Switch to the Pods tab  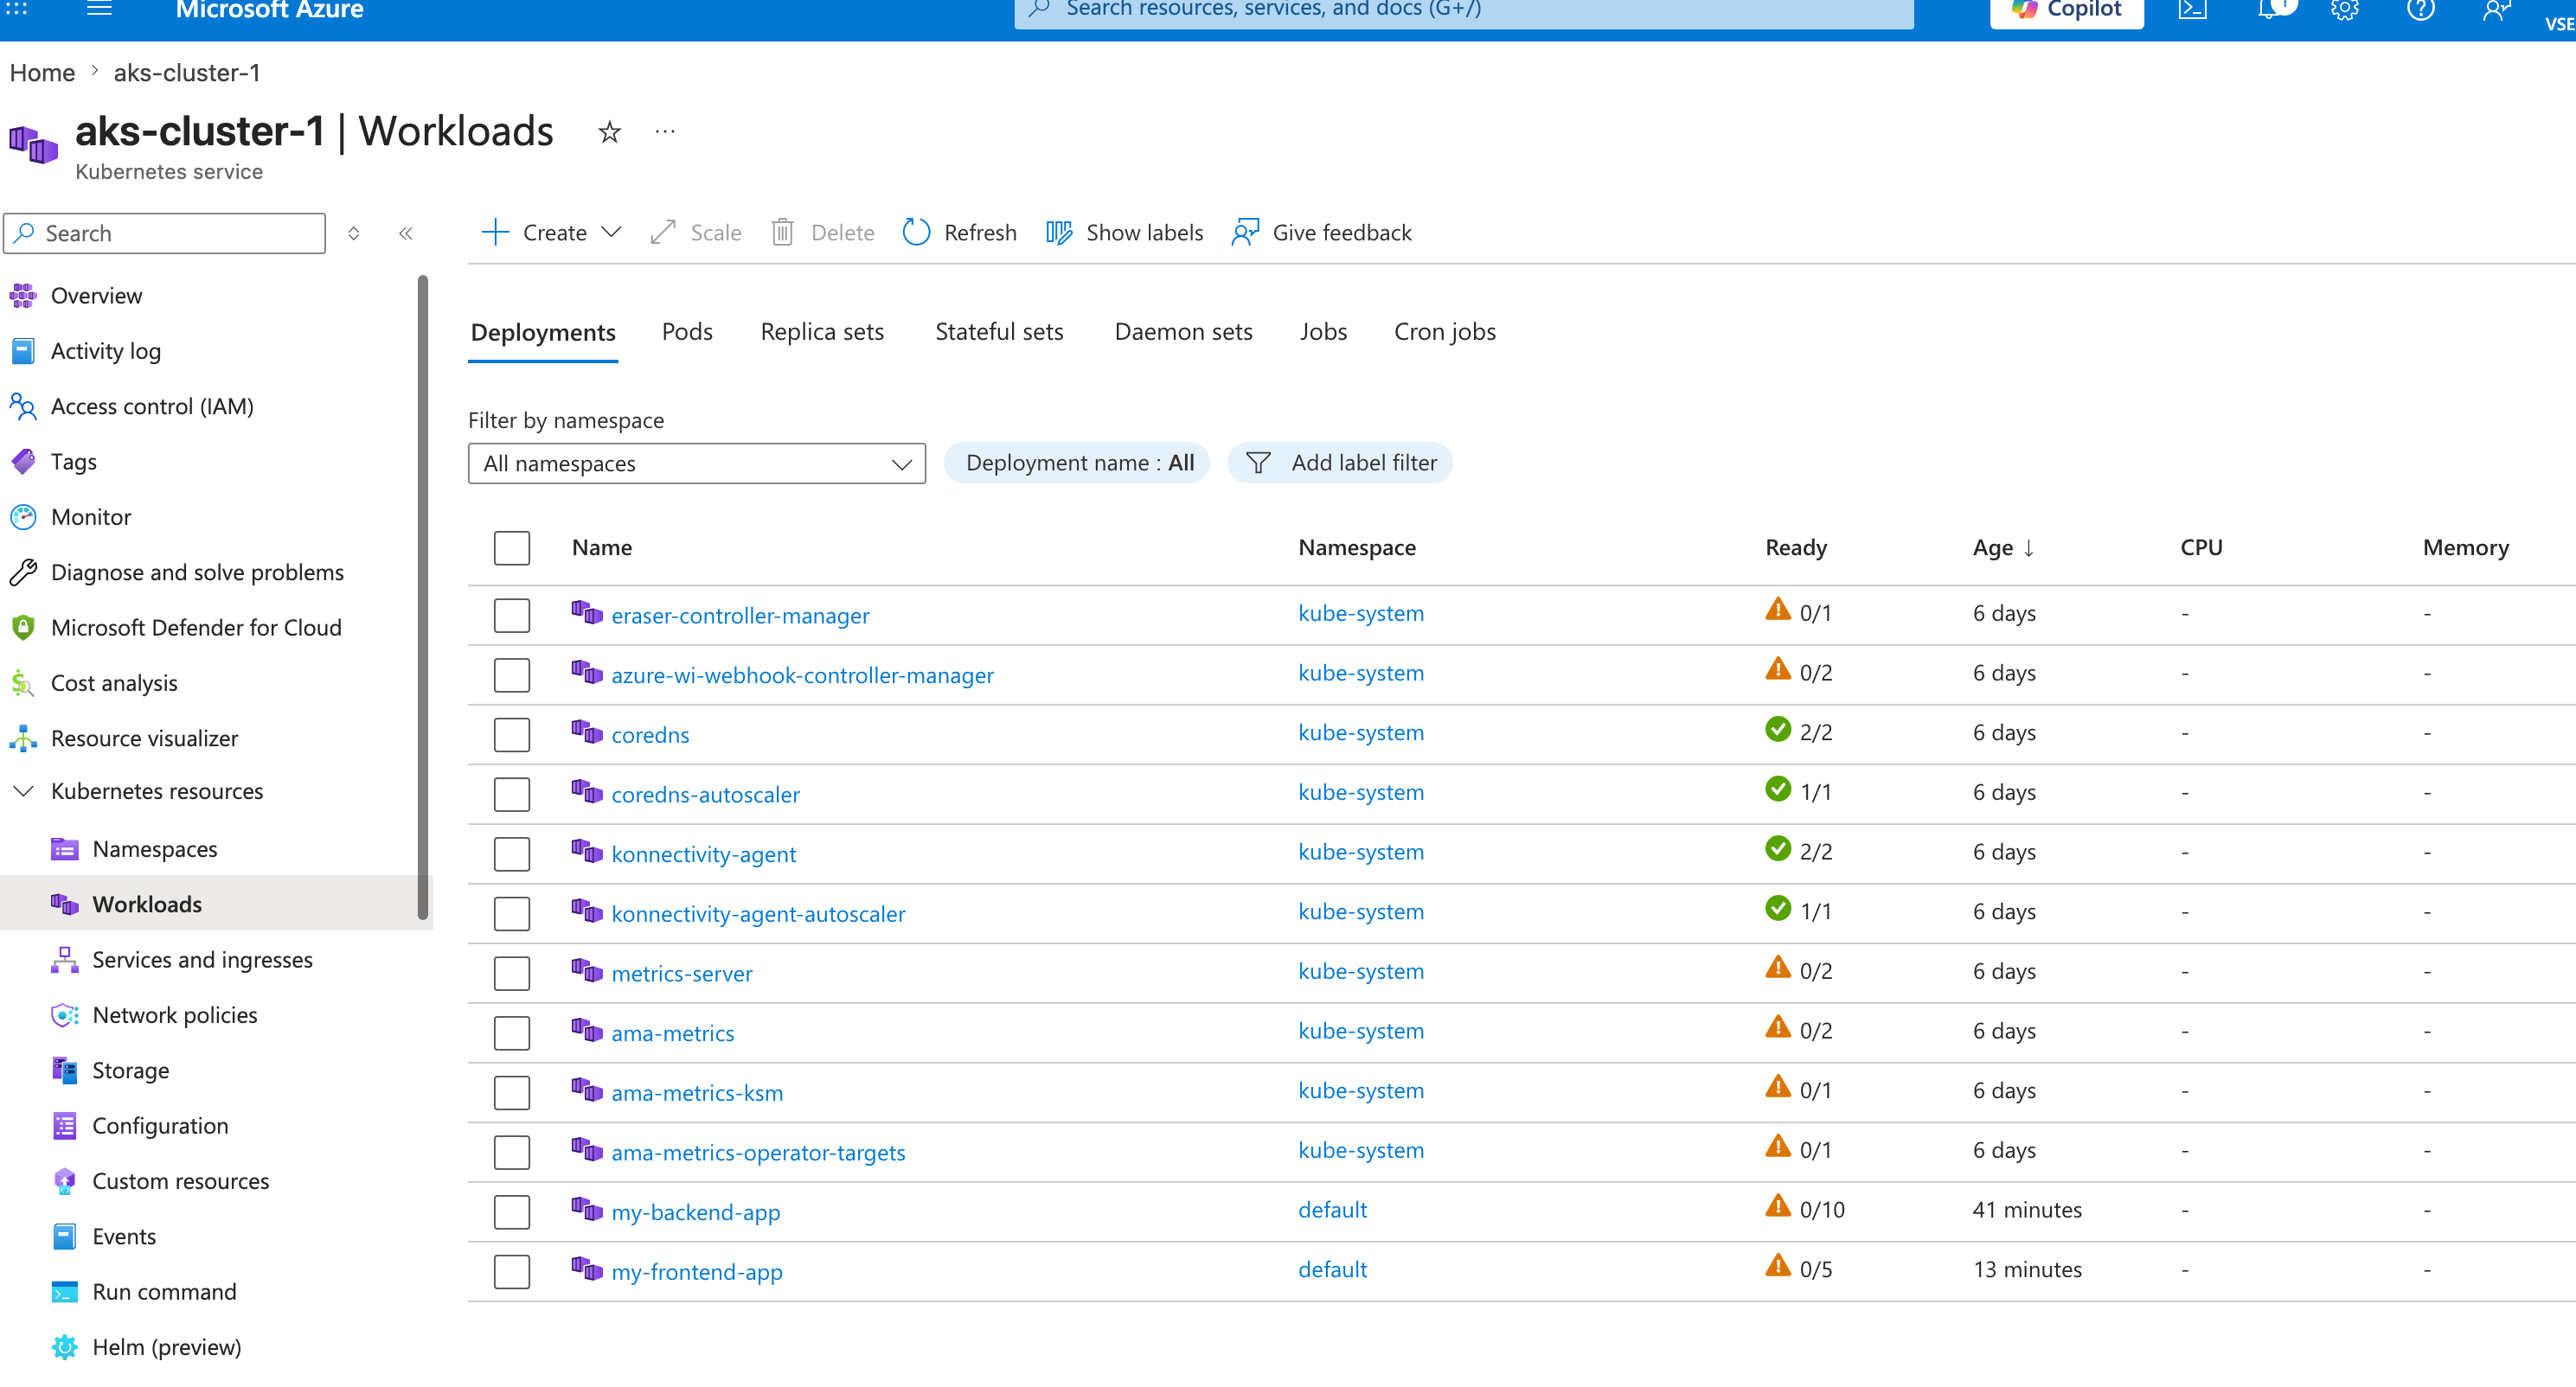pos(687,332)
